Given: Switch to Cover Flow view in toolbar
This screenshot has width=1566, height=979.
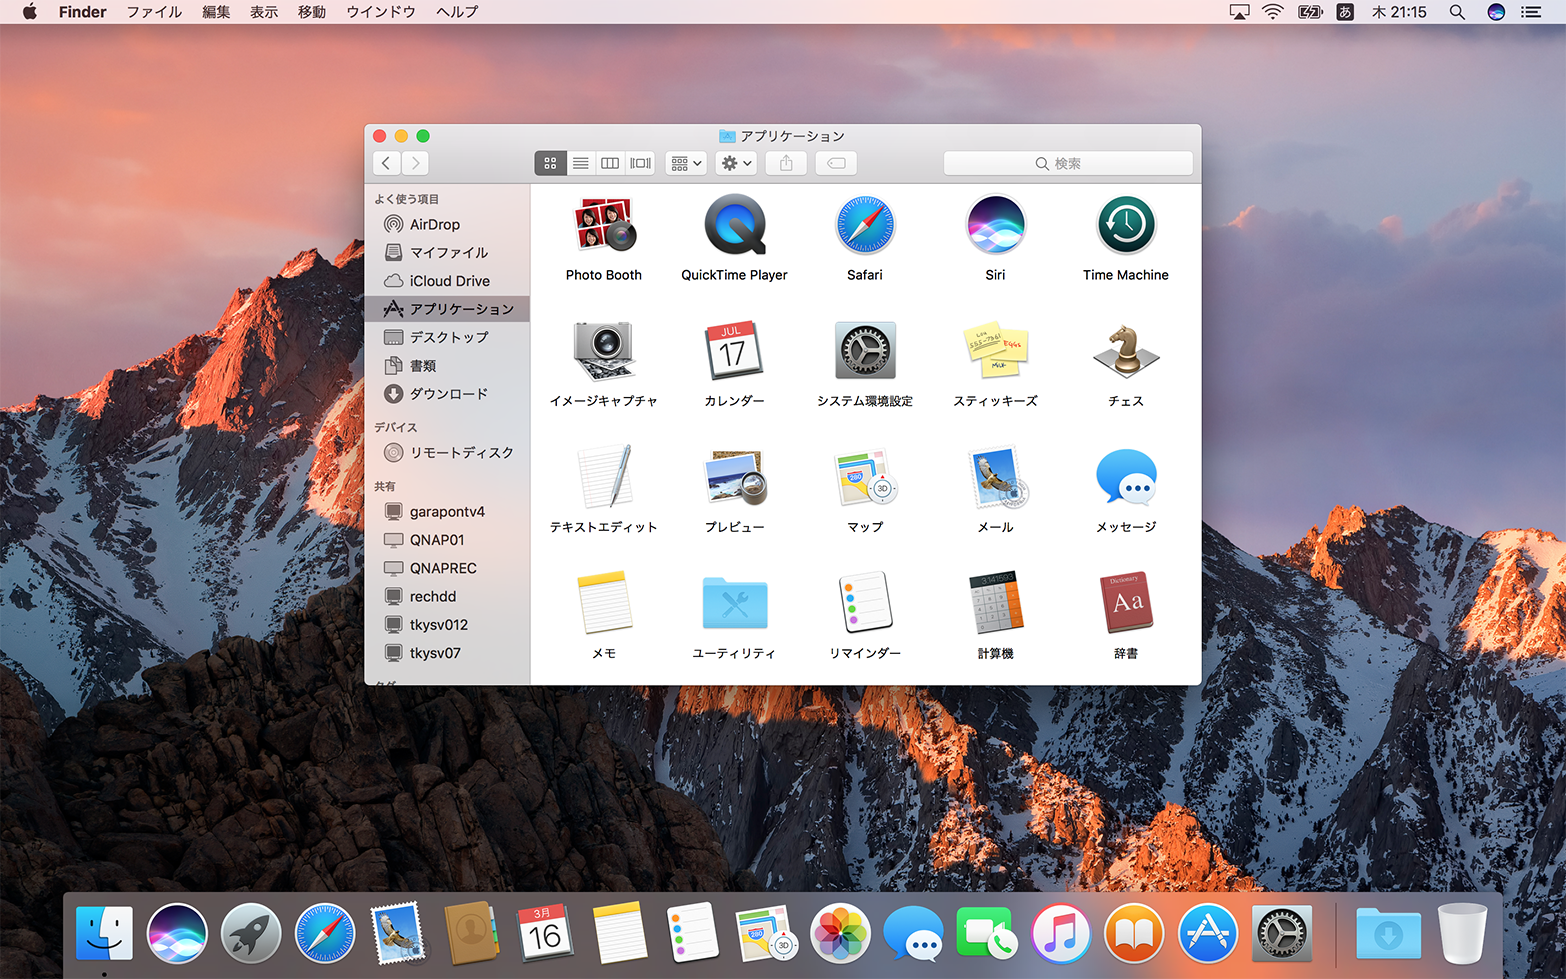Looking at the screenshot, I should (640, 163).
